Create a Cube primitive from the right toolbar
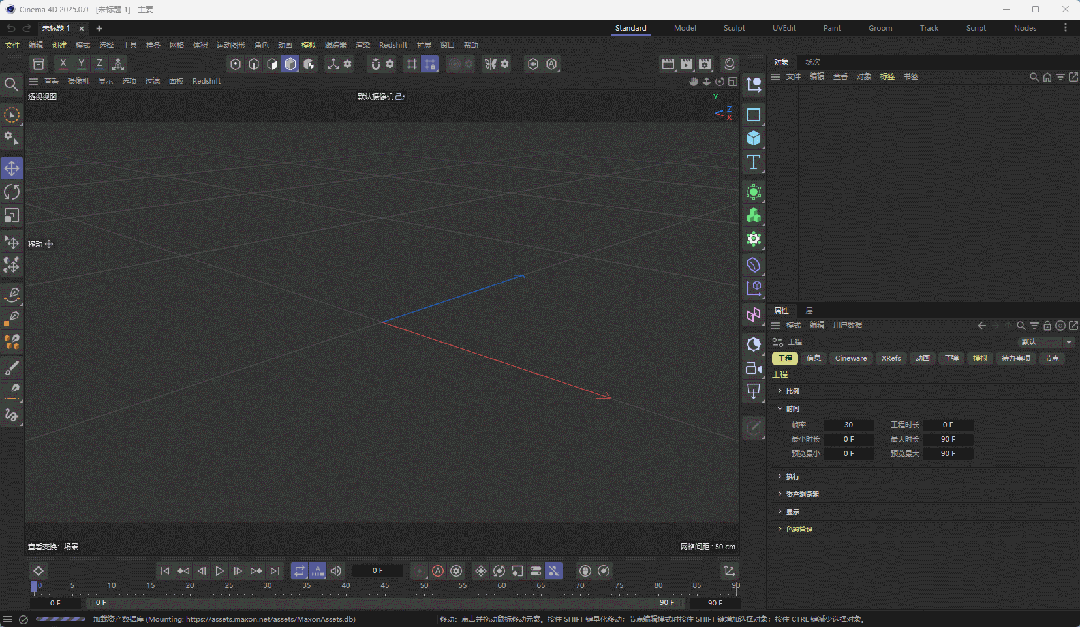Viewport: 1080px width, 627px height. (754, 139)
